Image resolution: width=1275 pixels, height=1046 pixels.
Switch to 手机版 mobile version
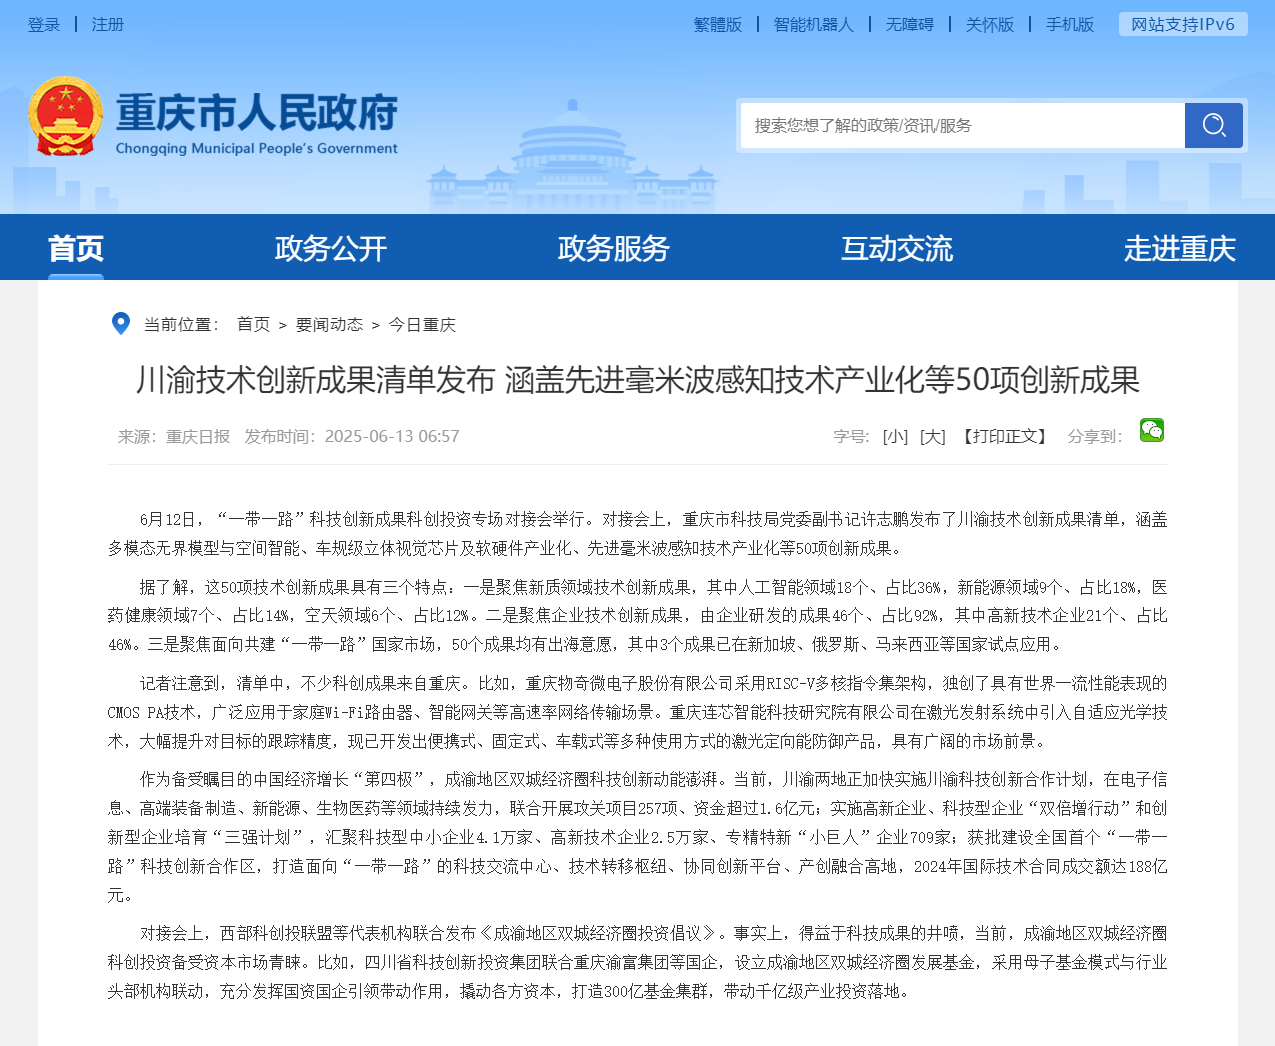[1070, 24]
